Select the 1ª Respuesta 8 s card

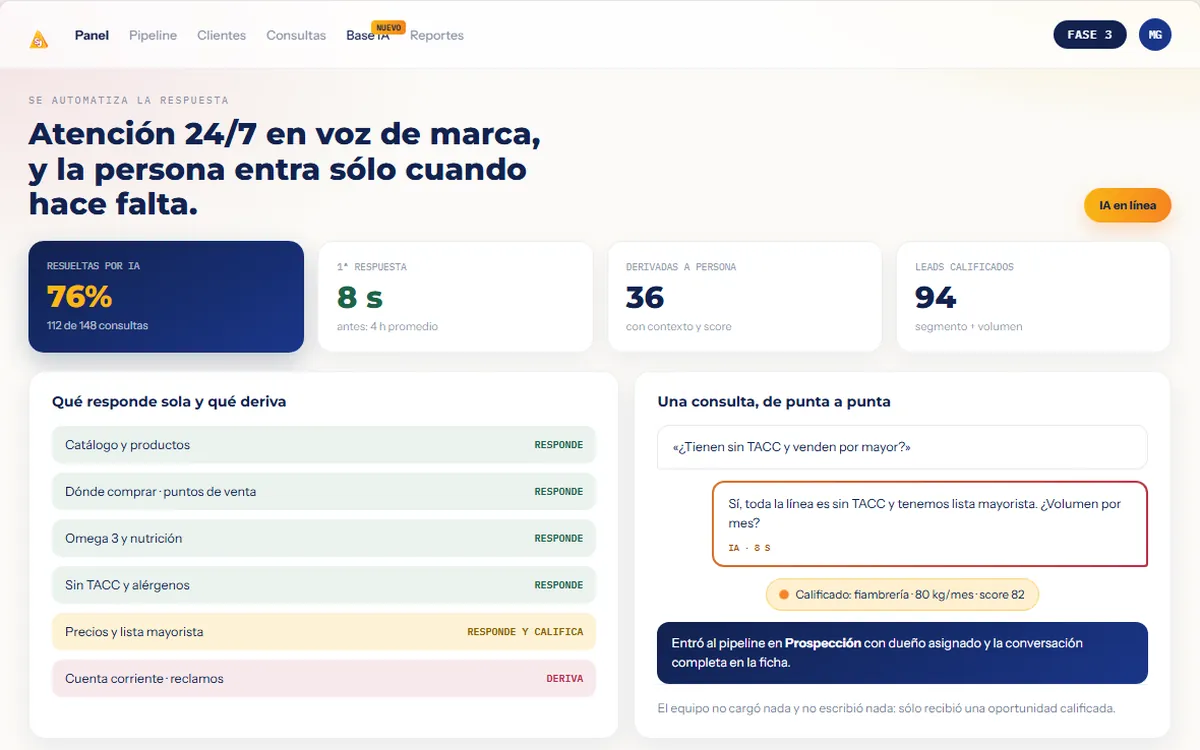click(x=455, y=297)
